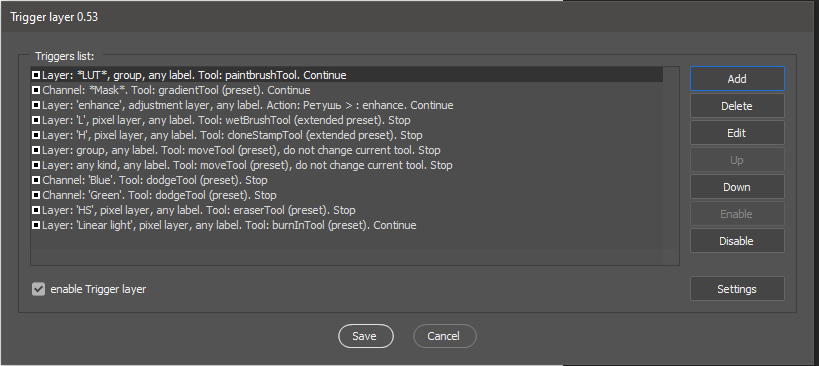Disable the selected trigger
Screen dimensions: 819x366
pyautogui.click(x=737, y=241)
